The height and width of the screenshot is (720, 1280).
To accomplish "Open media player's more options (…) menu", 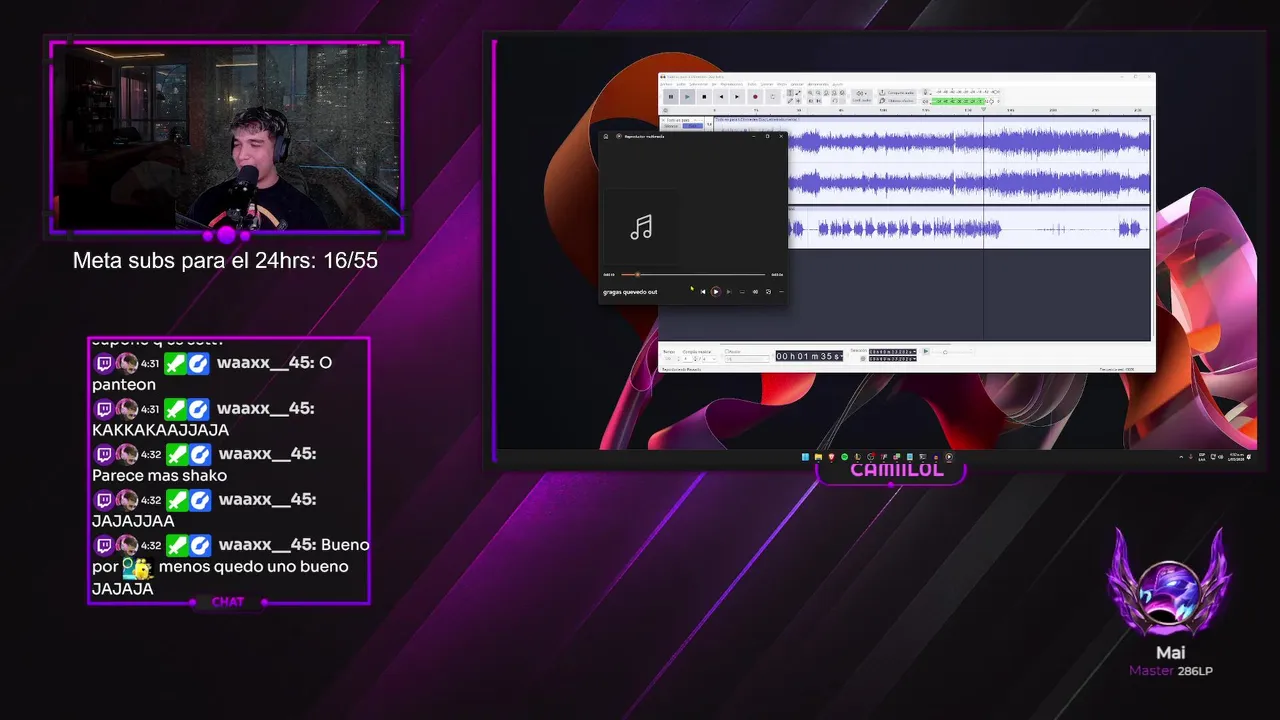I will click(781, 292).
